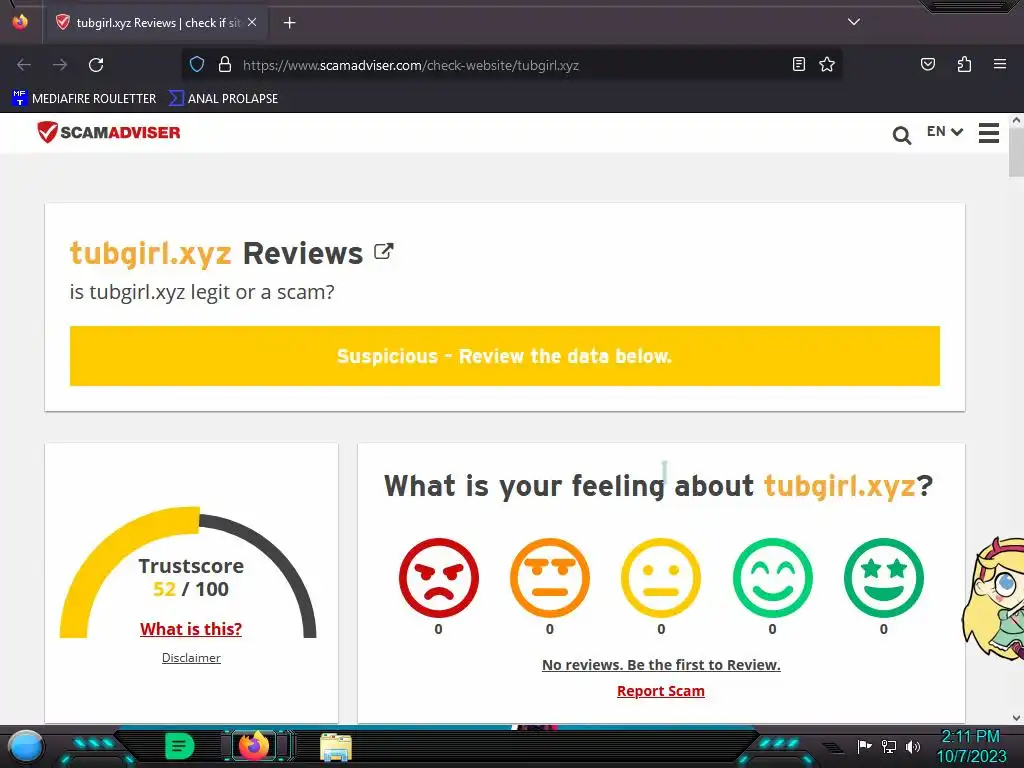Open the second bookmark in bookmarks toolbar
The height and width of the screenshot is (768, 1024).
pos(223,99)
